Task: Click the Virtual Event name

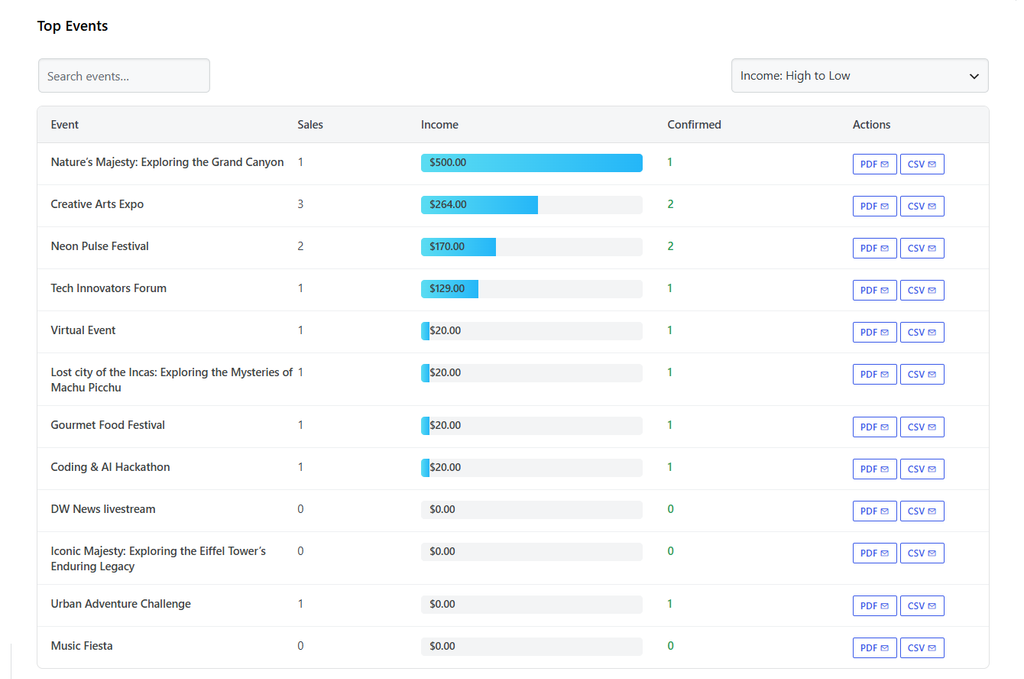Action: pyautogui.click(x=83, y=330)
